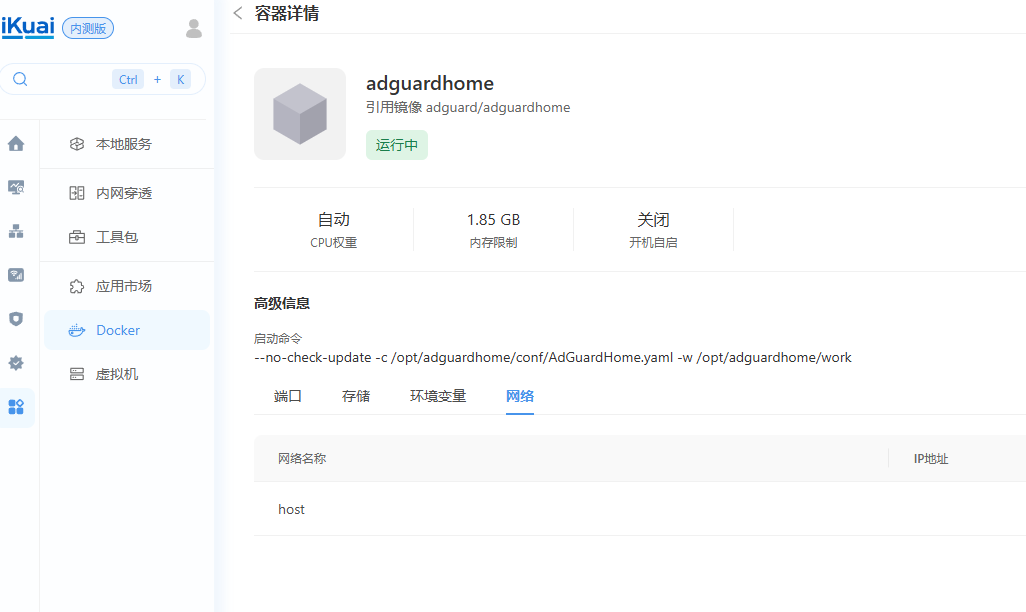Click the 网络名称 column header
This screenshot has height=612, width=1026.
click(302, 459)
